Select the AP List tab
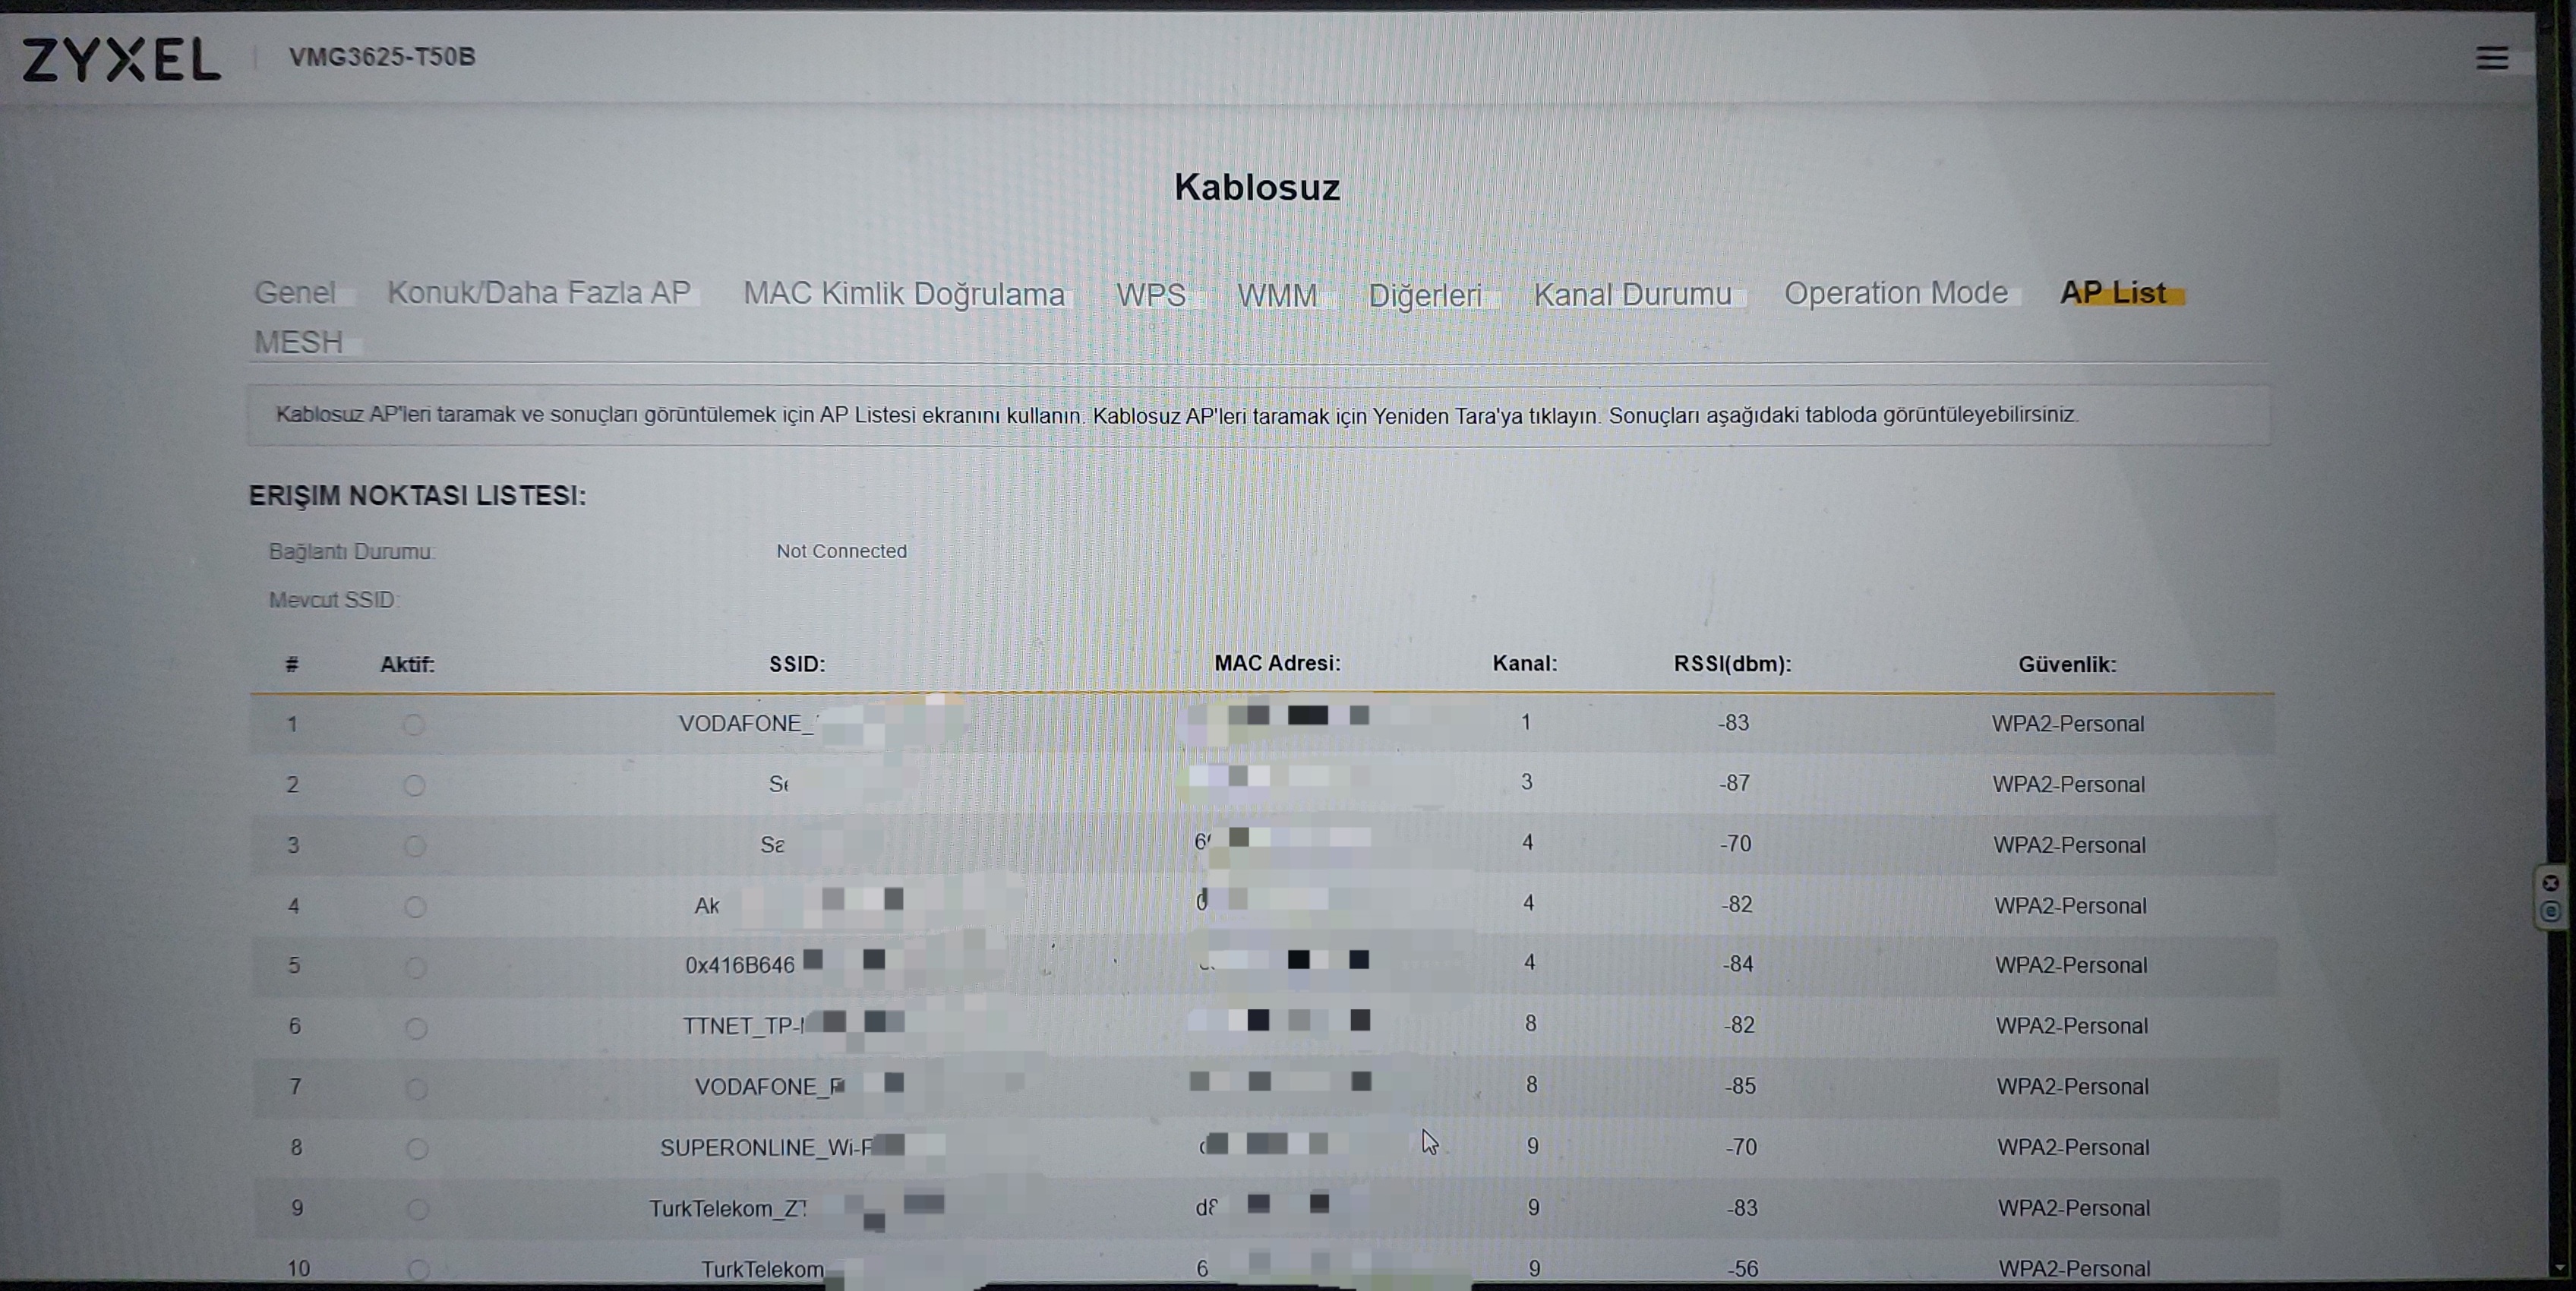Screen dimensions: 2576x1291 [x=2113, y=293]
